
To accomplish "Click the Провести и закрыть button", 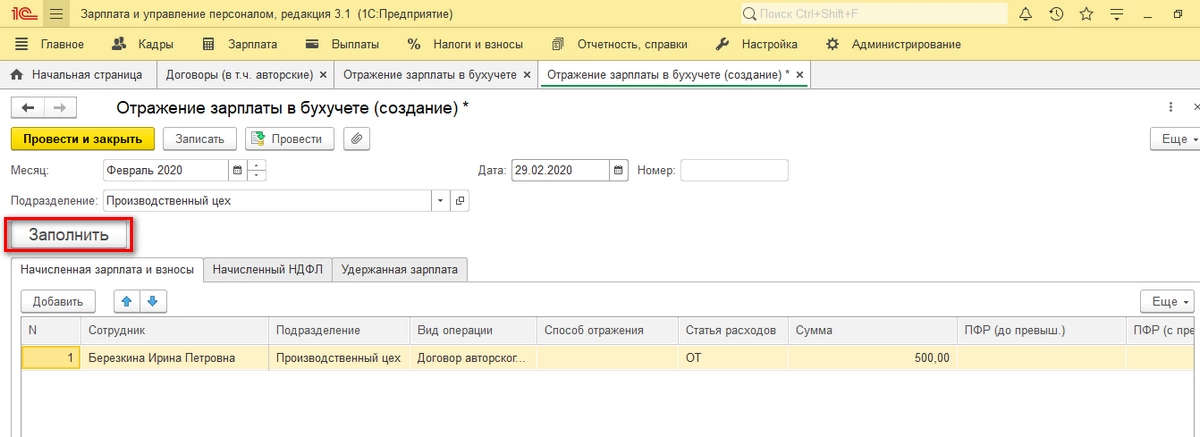I will [x=83, y=139].
